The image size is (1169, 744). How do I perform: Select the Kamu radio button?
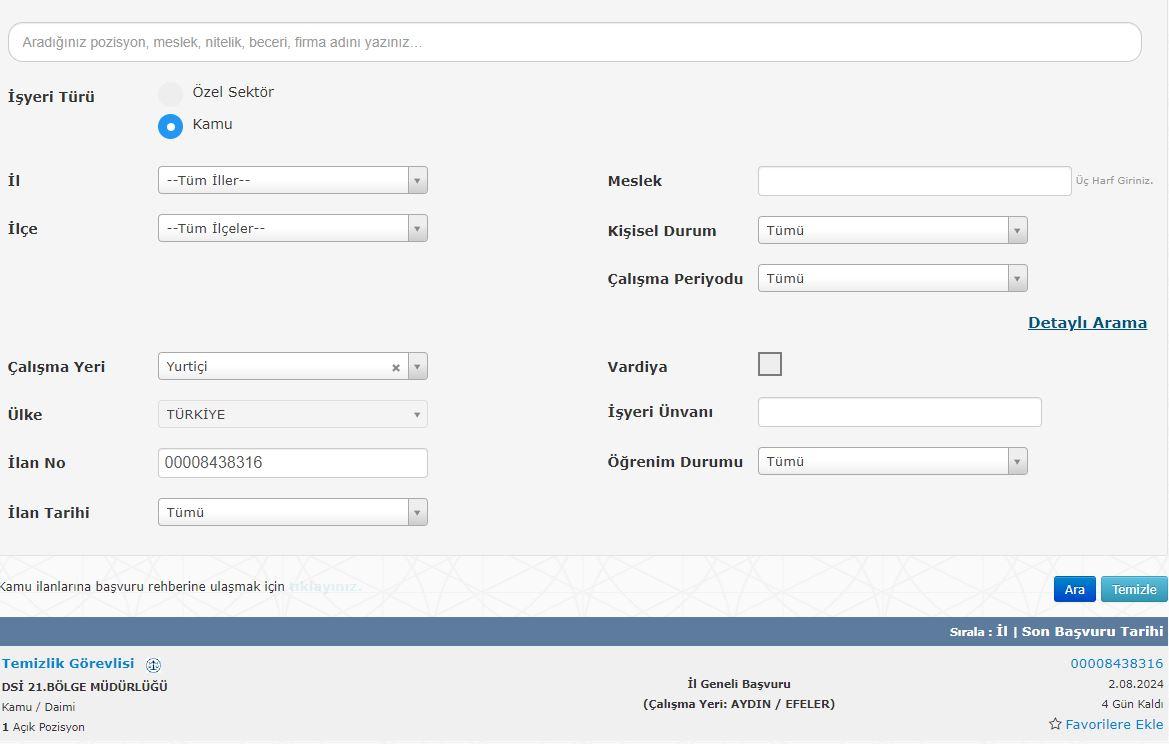pyautogui.click(x=171, y=126)
